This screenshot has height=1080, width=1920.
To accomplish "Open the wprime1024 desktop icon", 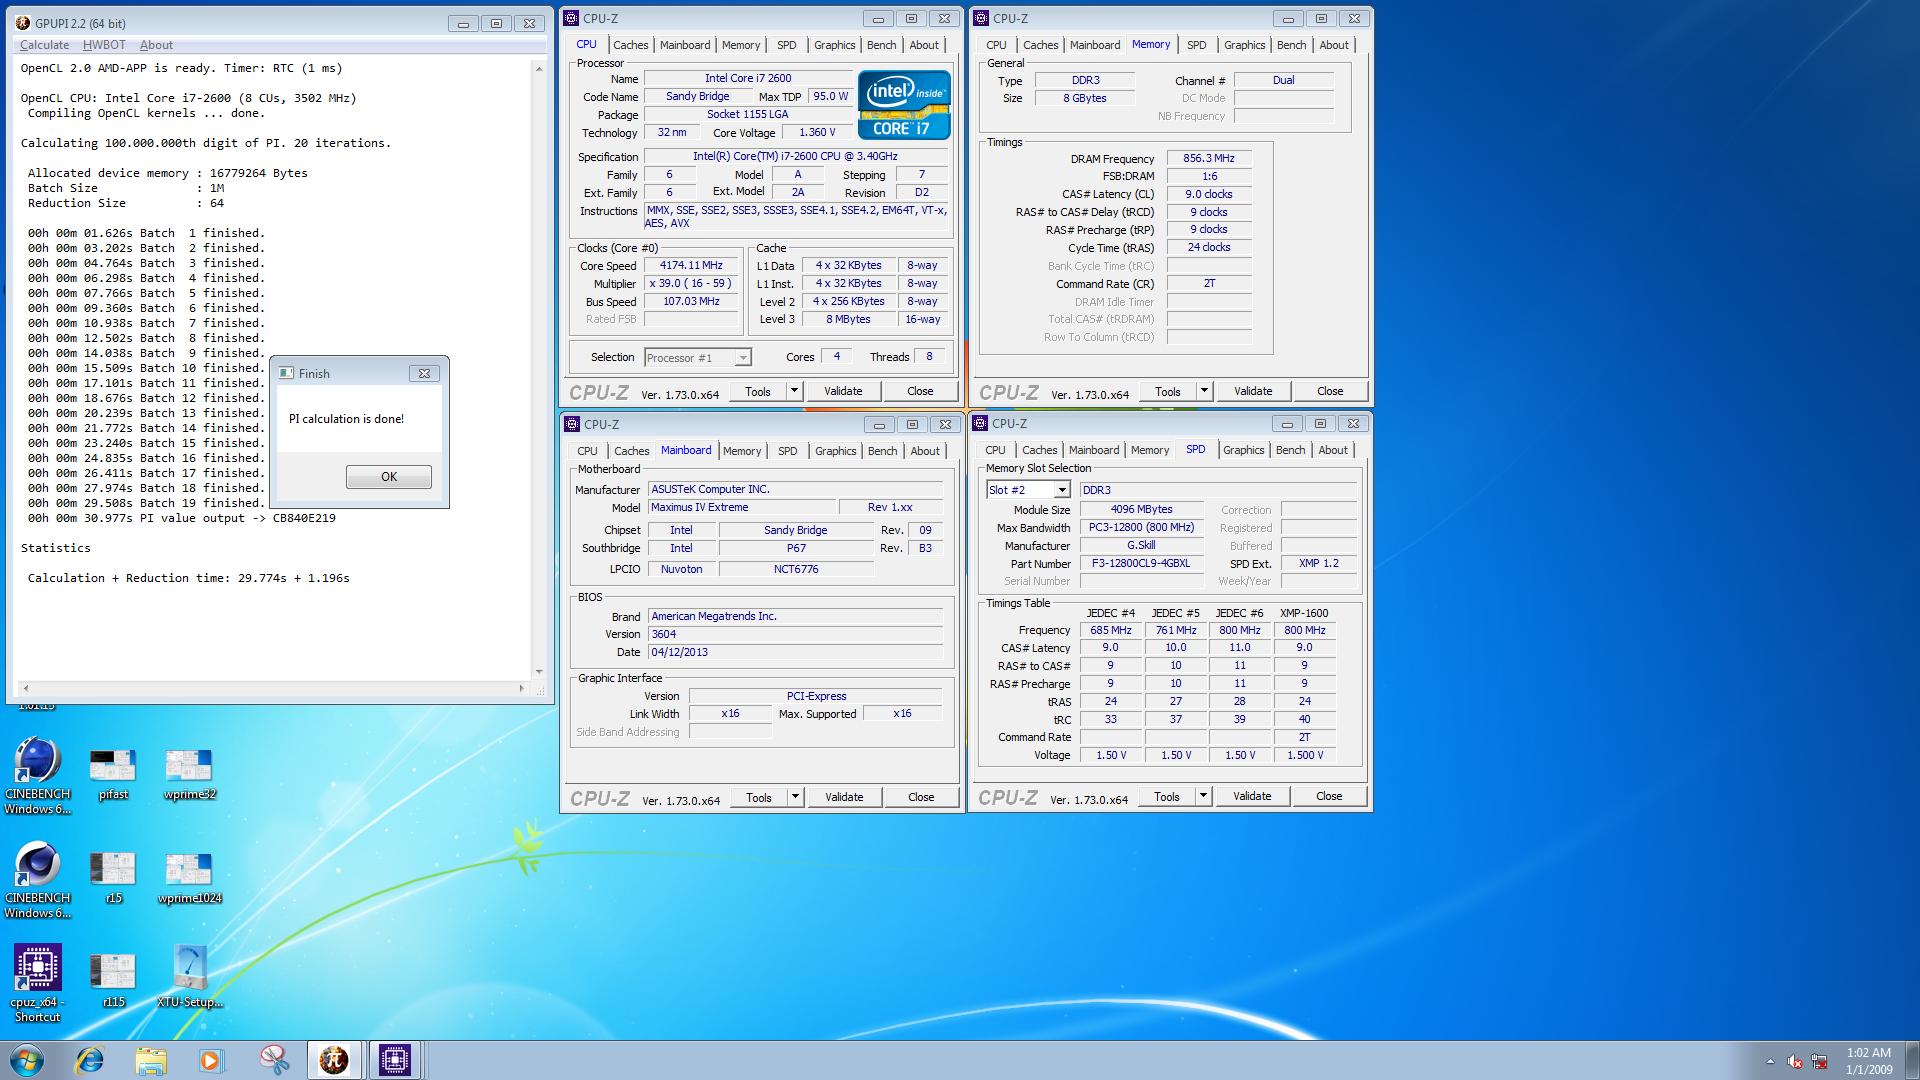I will point(189,879).
